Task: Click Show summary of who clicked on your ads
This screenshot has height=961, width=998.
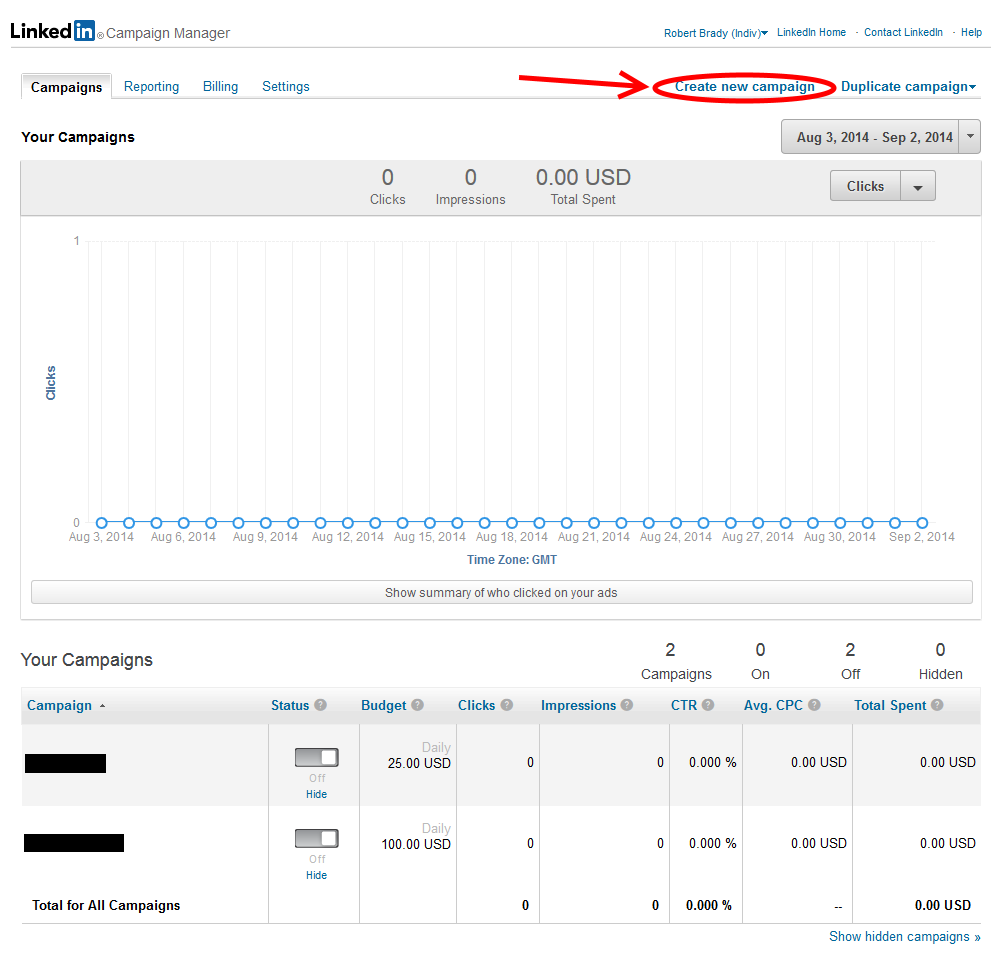Action: [502, 593]
